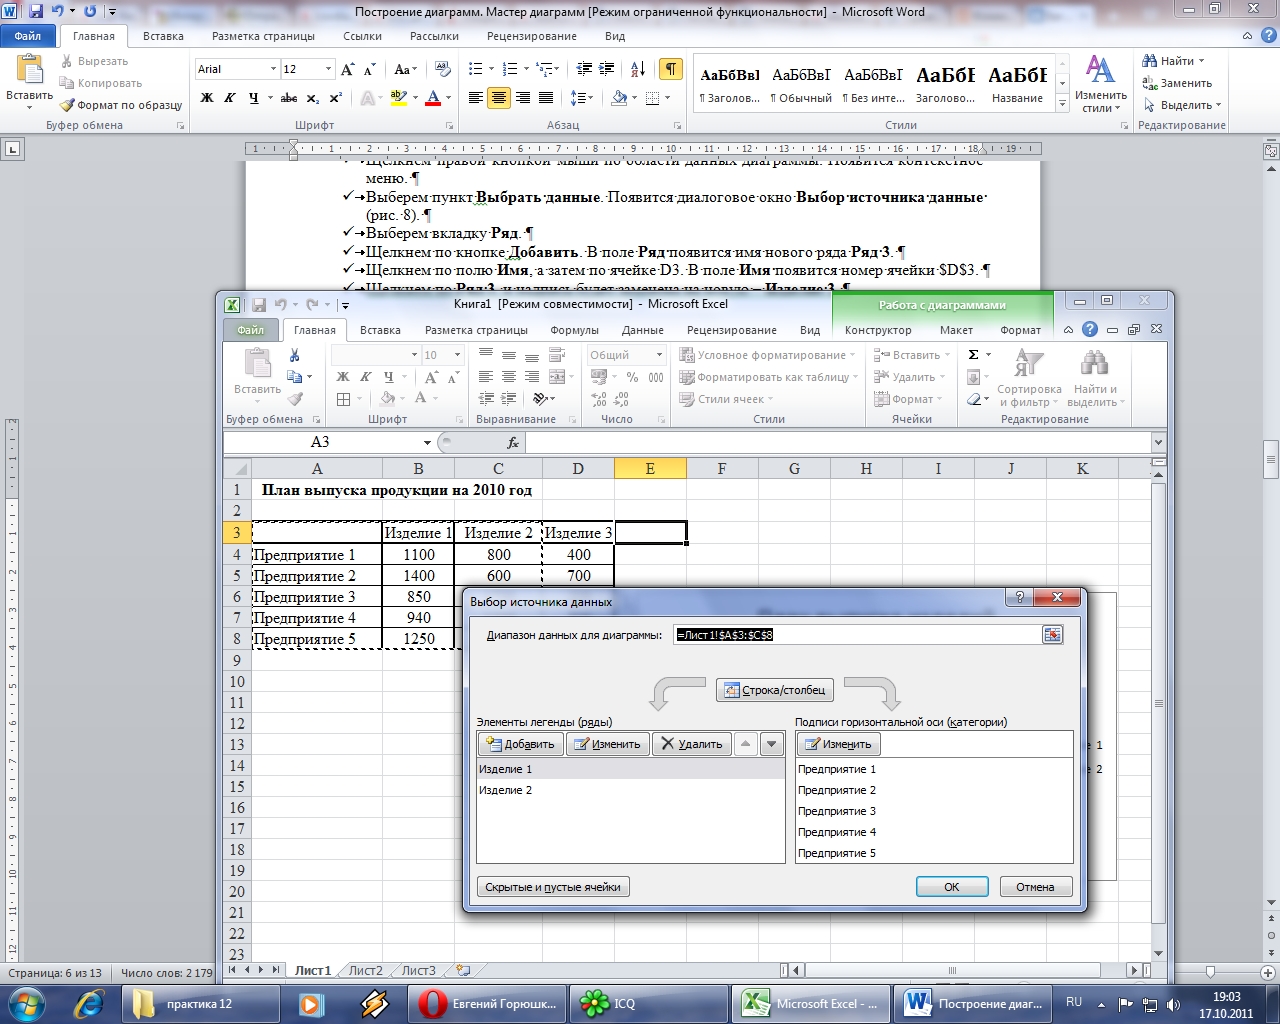Select Excel row header 10

(x=237, y=682)
